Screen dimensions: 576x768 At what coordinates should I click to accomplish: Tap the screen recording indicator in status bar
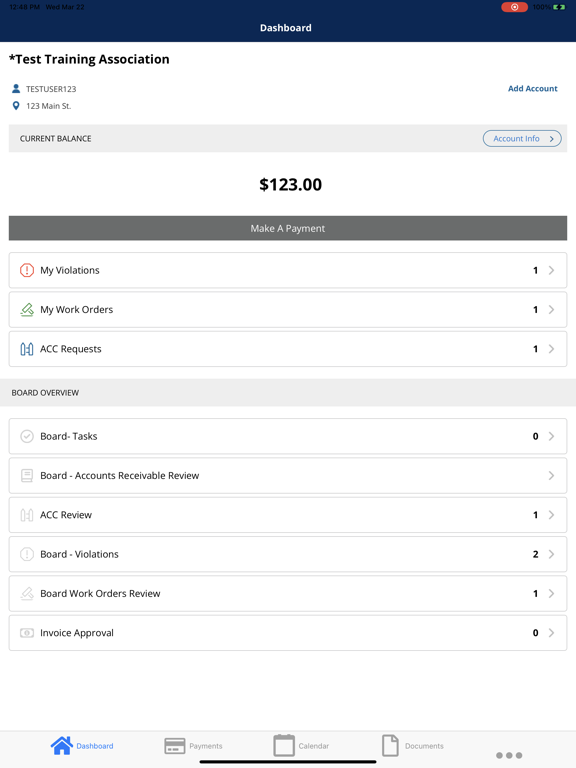coord(514,7)
